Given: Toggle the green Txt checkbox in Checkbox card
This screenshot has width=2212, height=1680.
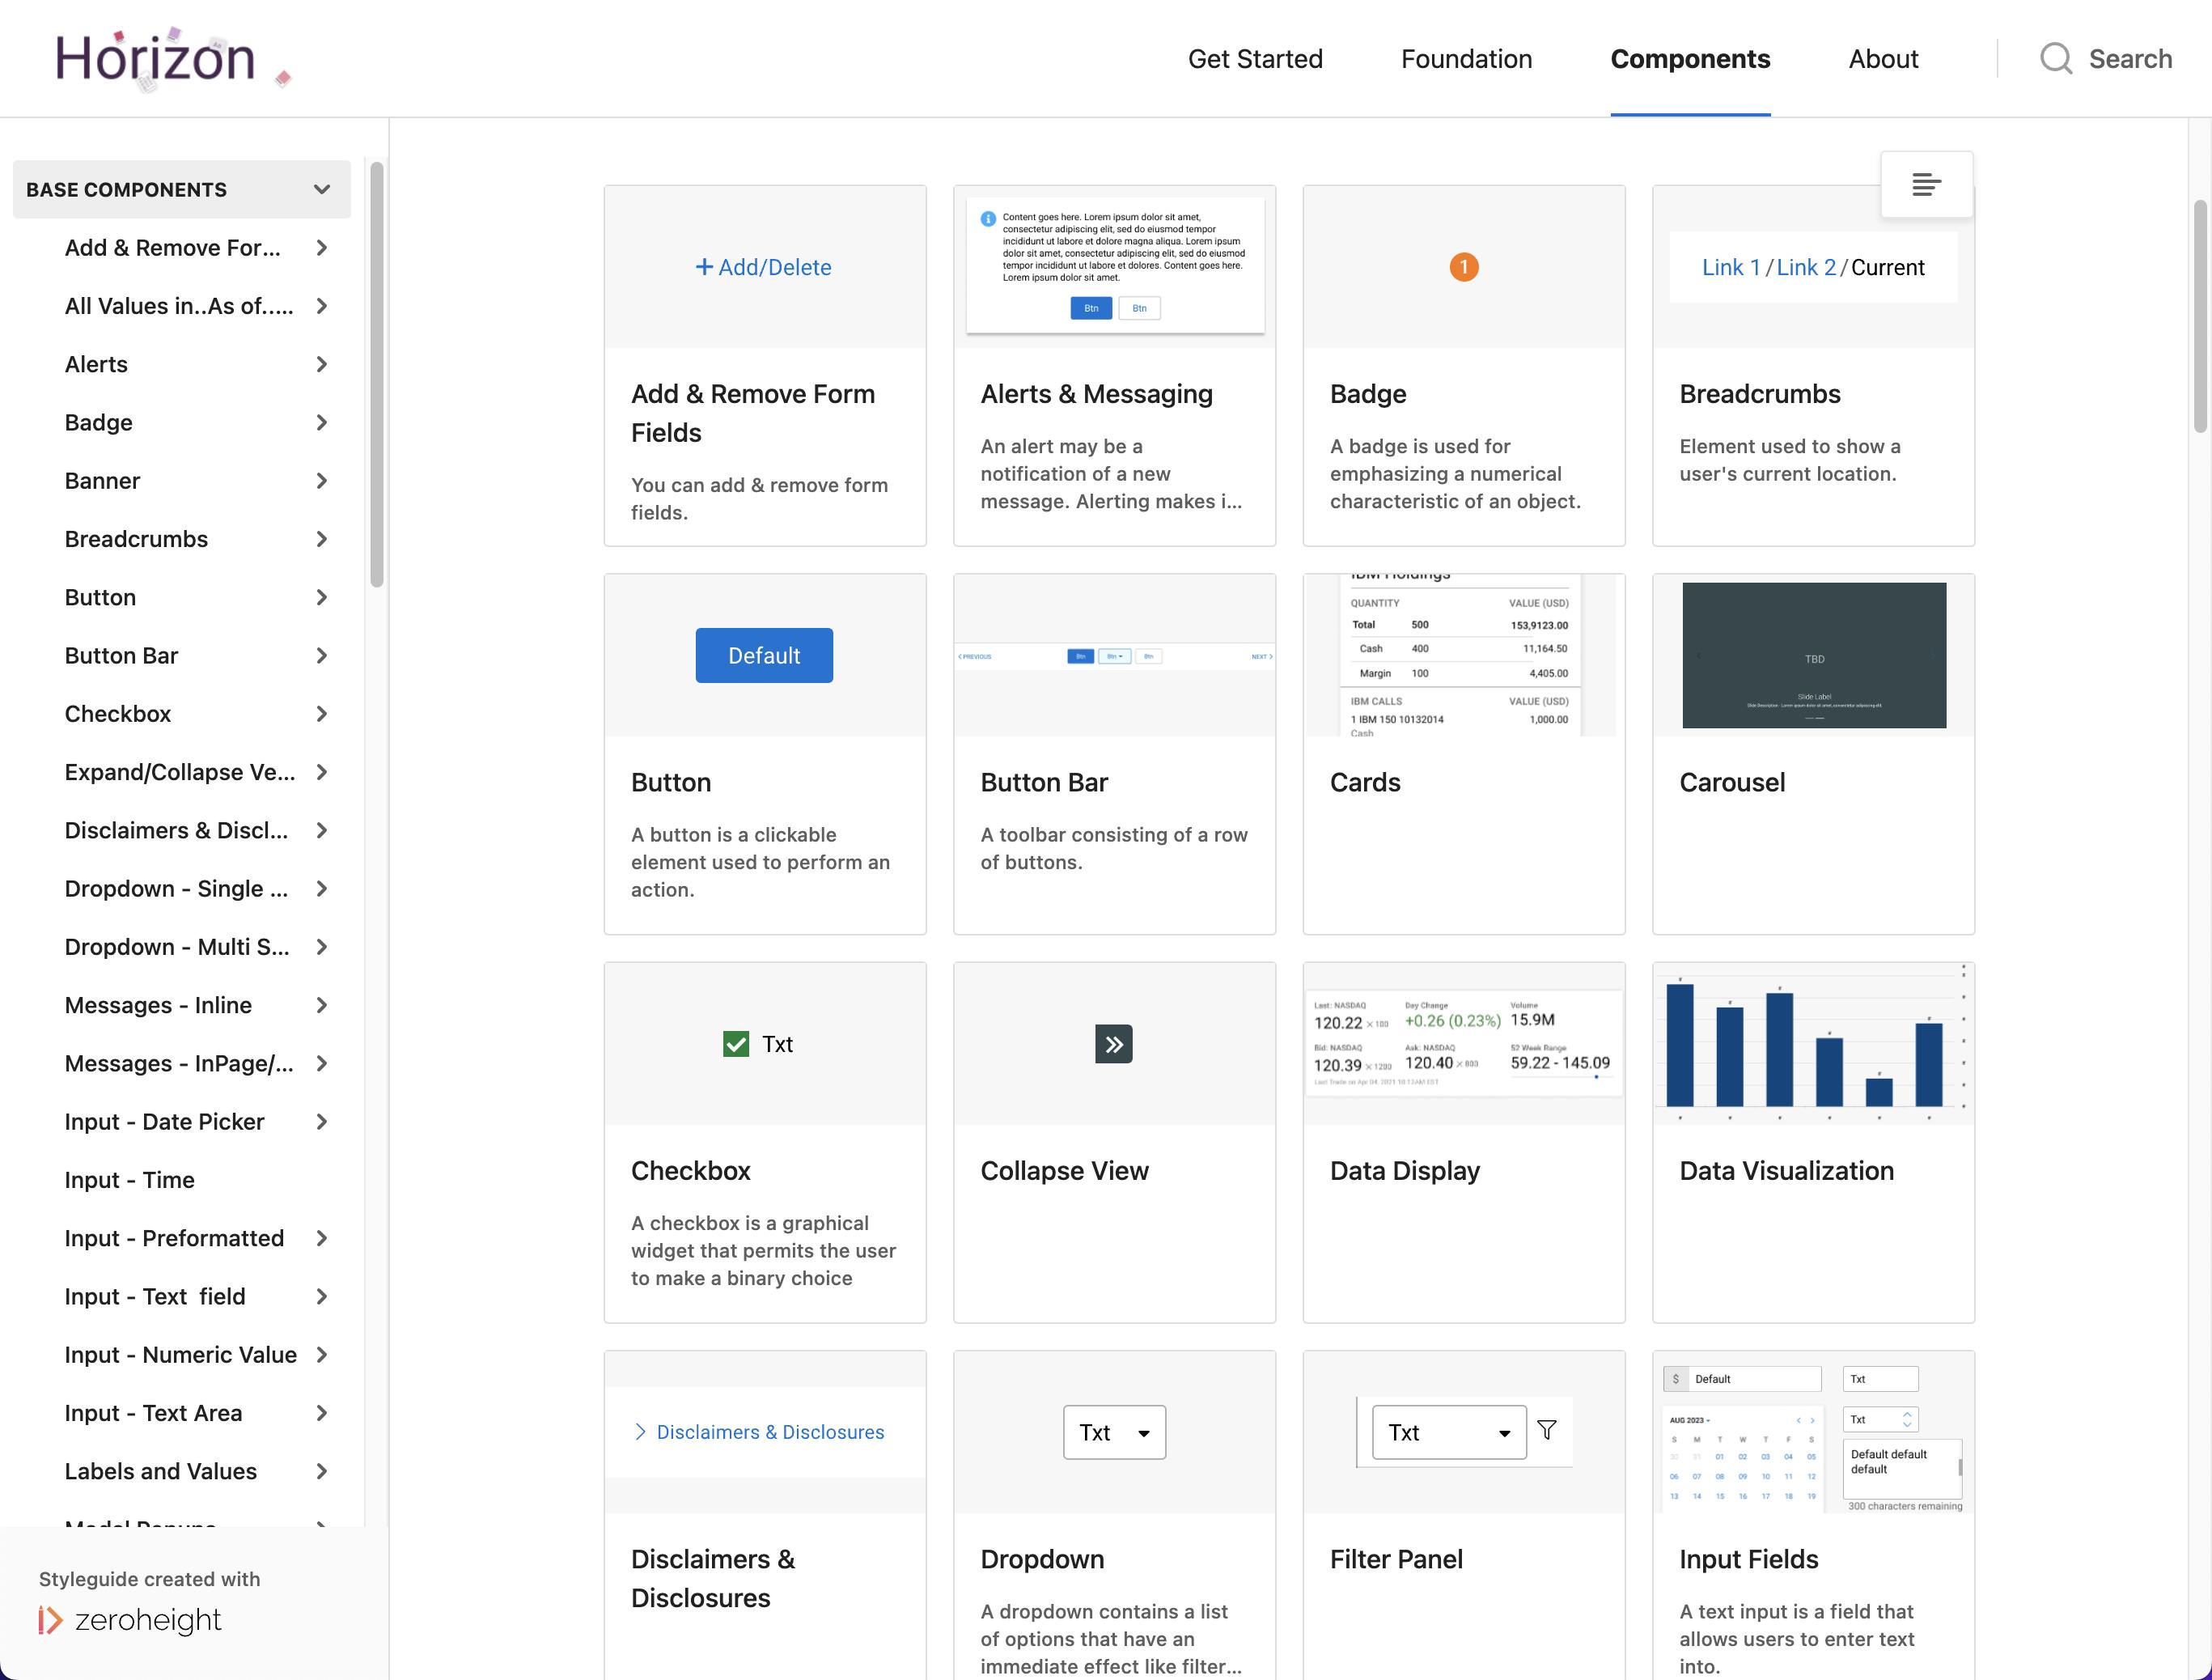Looking at the screenshot, I should (736, 1044).
